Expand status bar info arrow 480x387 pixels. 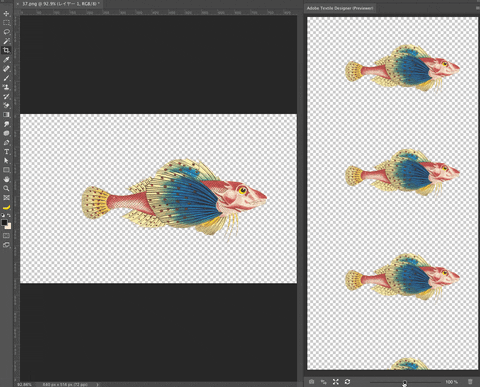point(98,384)
